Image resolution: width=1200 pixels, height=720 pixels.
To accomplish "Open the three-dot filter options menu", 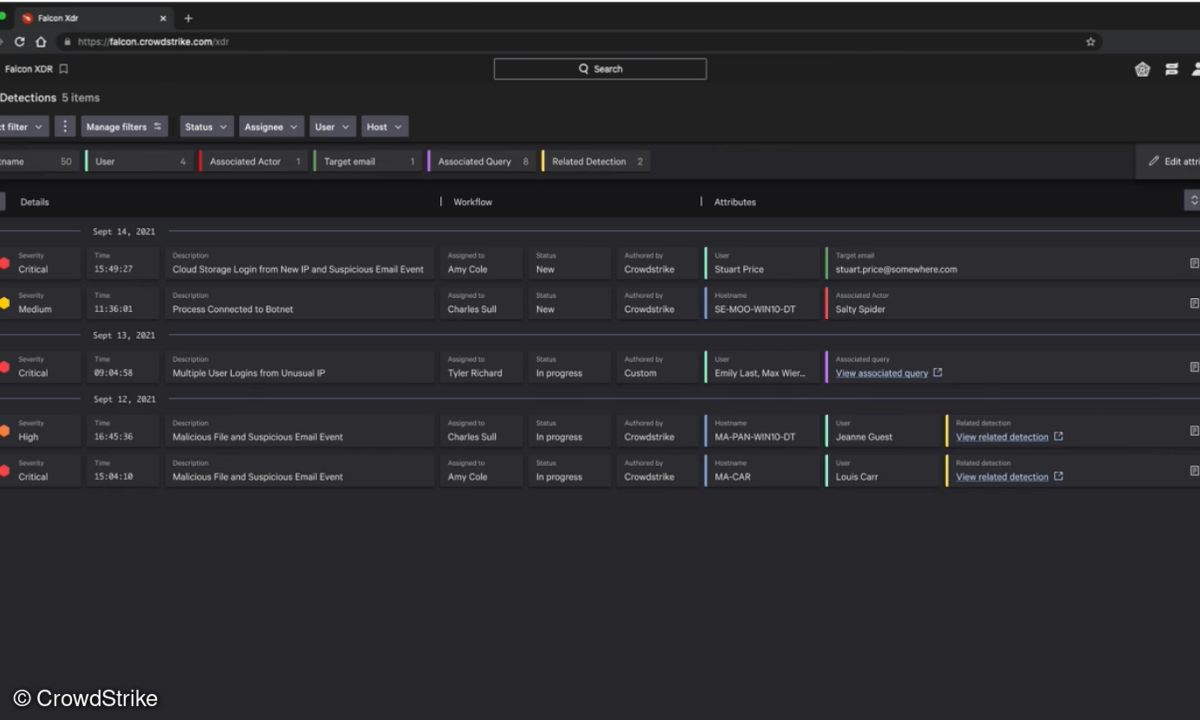I will (x=65, y=127).
